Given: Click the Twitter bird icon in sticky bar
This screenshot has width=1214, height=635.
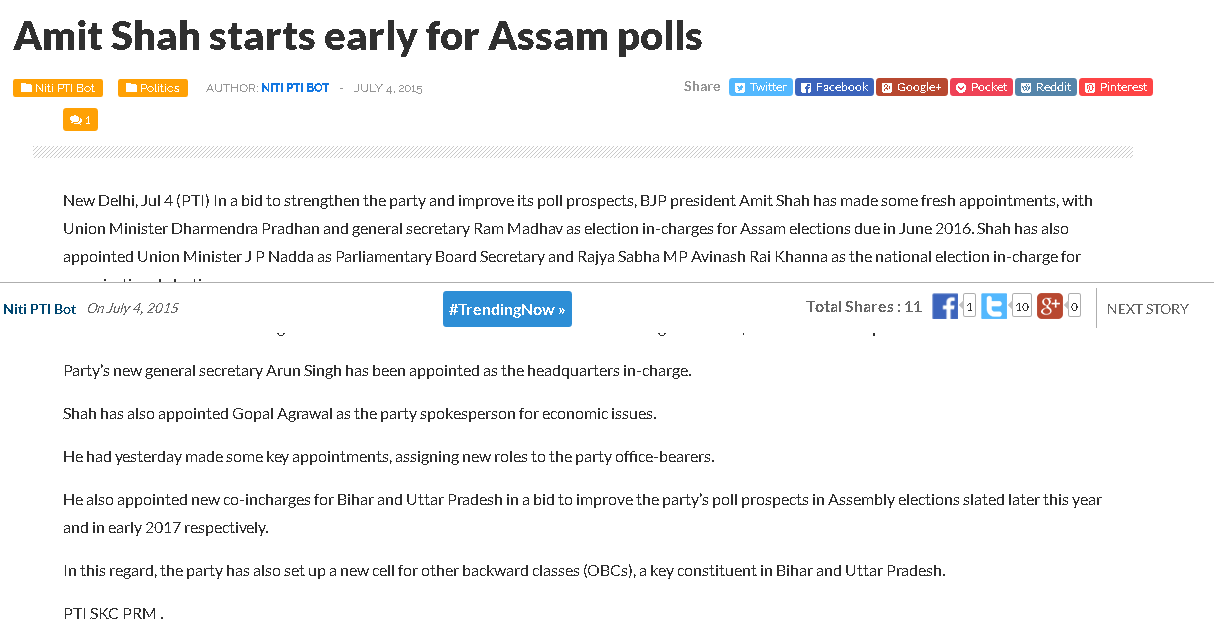Looking at the screenshot, I should (x=994, y=307).
